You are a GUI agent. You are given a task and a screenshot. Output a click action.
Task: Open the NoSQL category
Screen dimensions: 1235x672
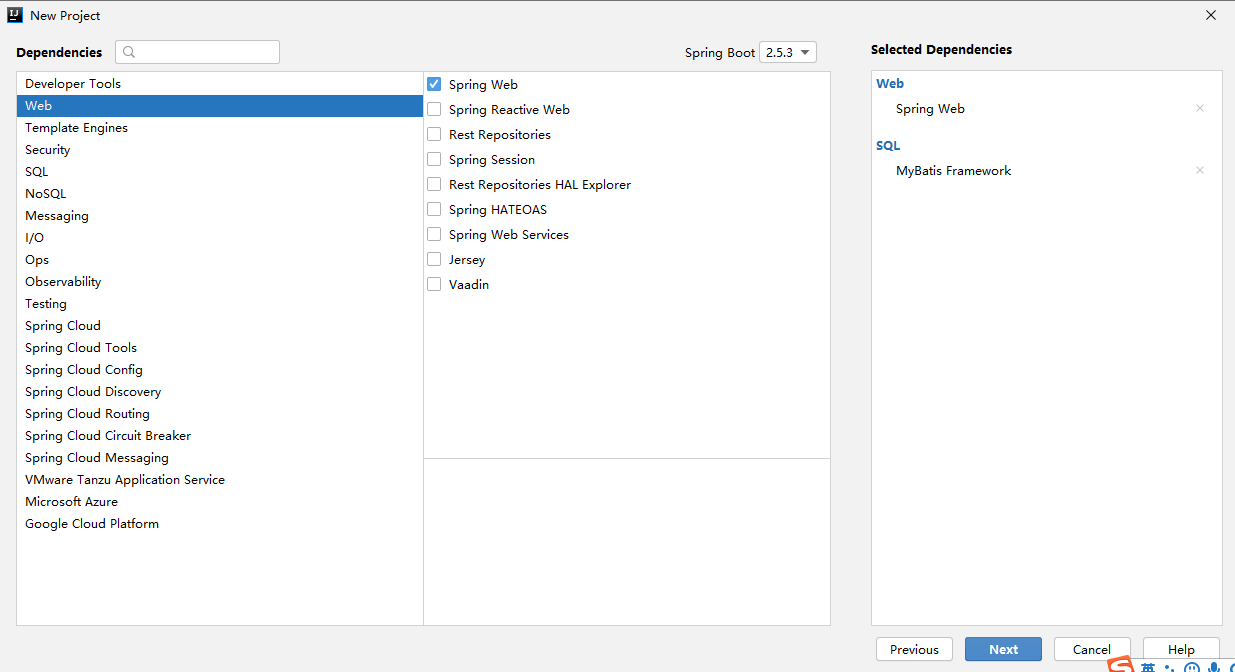[x=220, y=193]
